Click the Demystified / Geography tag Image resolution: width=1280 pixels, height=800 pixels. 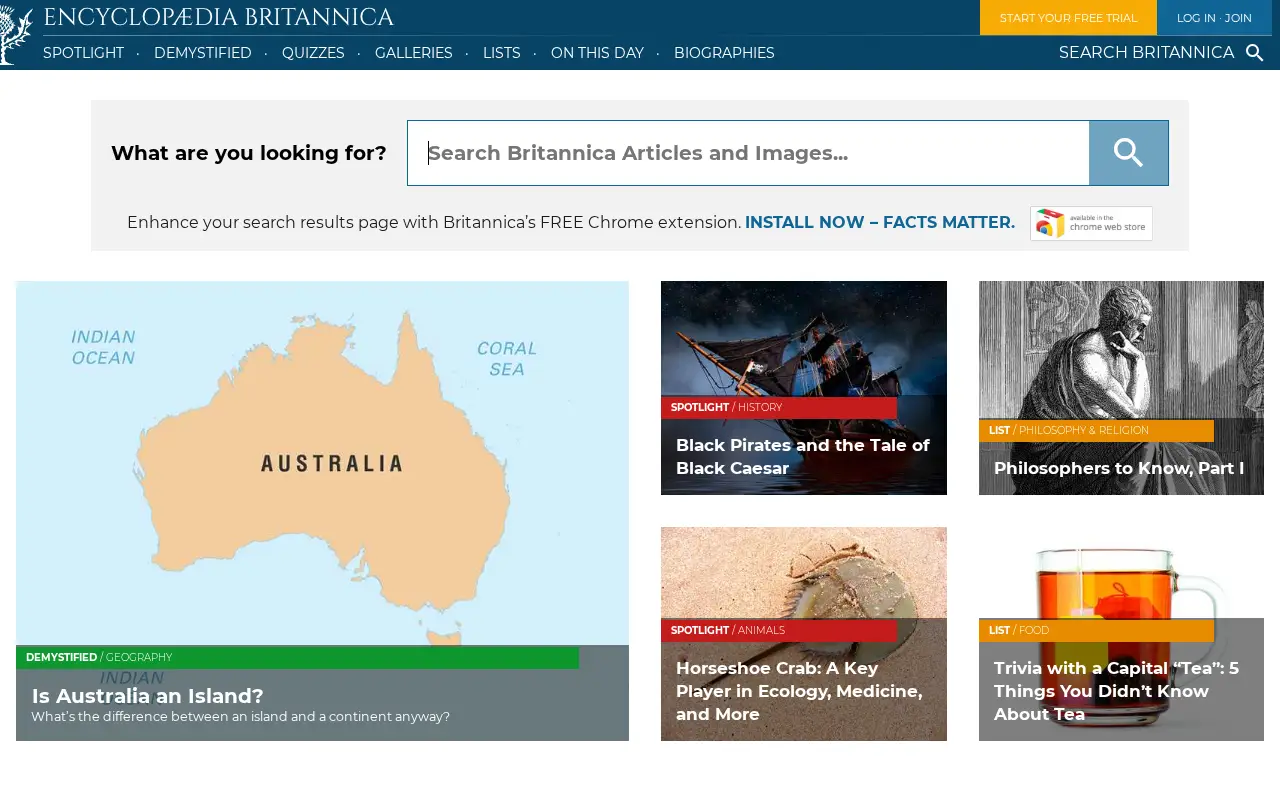point(297,657)
